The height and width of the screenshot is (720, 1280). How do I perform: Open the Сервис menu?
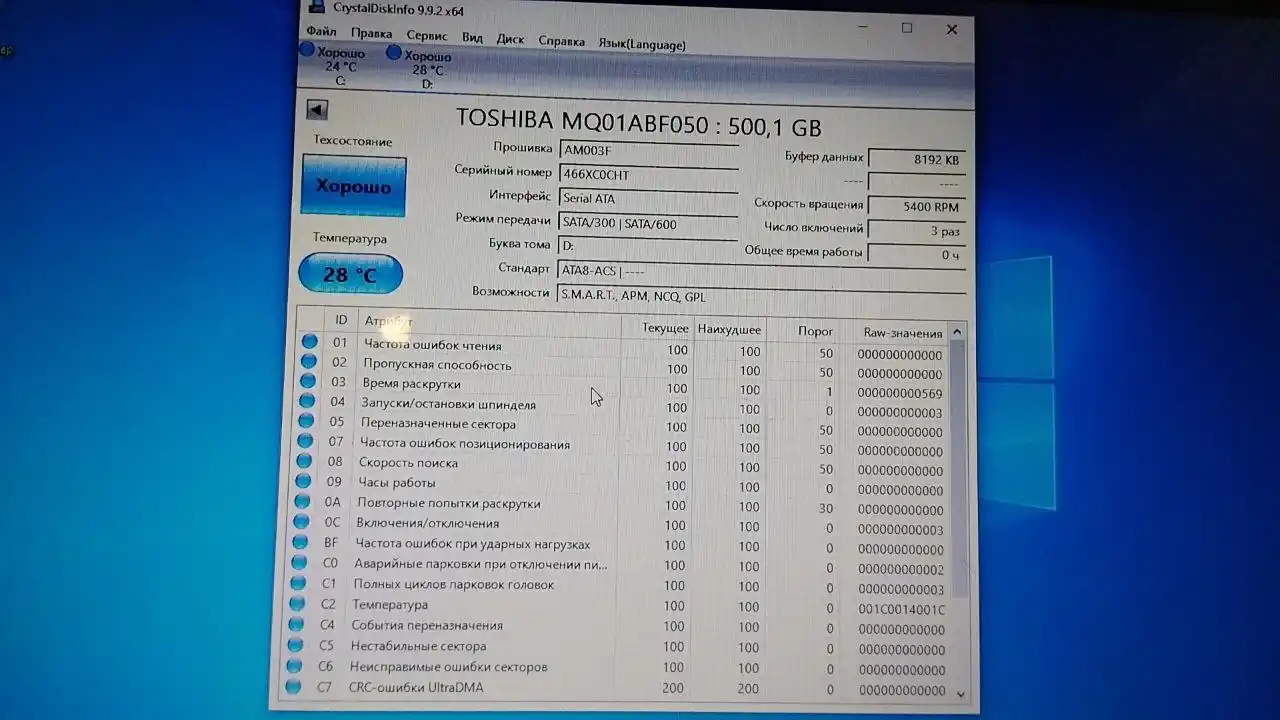[427, 35]
